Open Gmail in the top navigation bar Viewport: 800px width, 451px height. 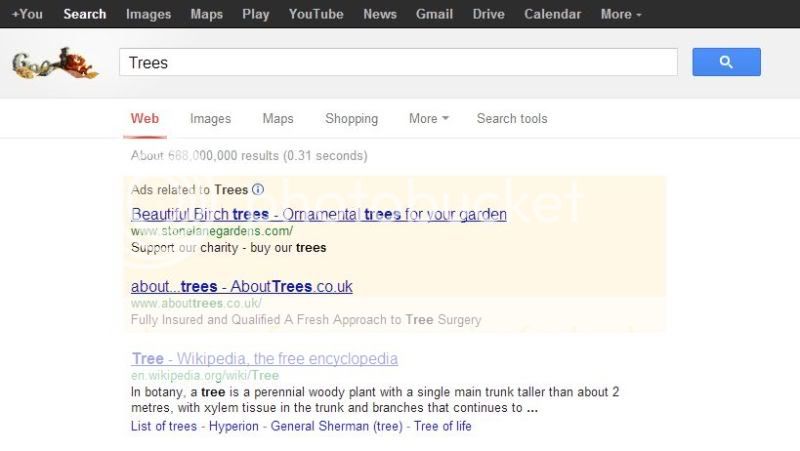coord(435,14)
